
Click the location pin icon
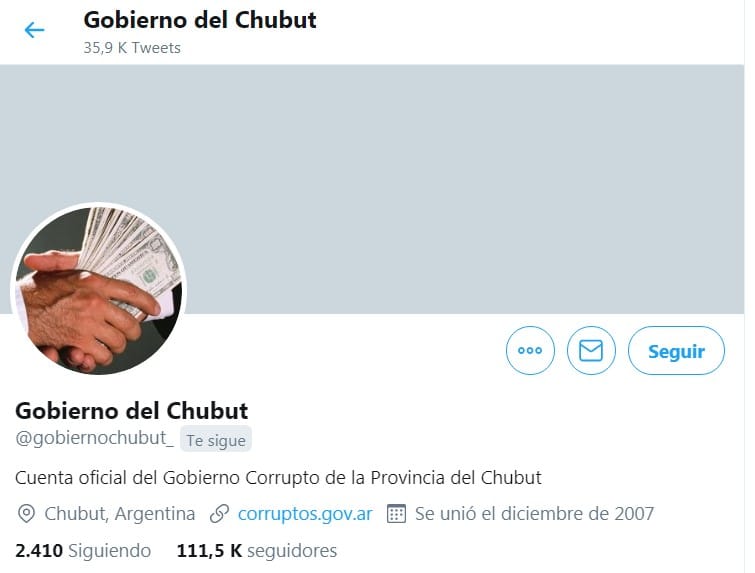(x=26, y=514)
